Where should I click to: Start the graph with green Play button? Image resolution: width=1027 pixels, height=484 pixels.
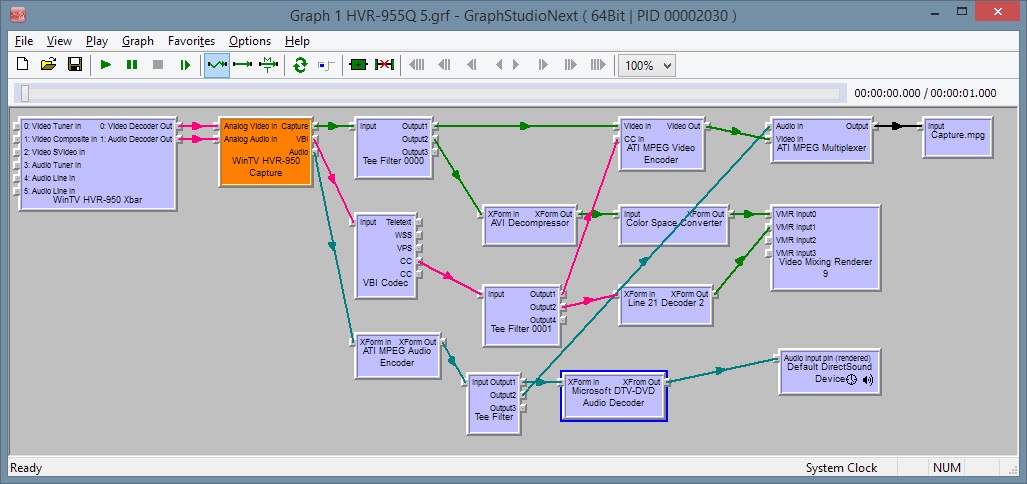(x=106, y=65)
